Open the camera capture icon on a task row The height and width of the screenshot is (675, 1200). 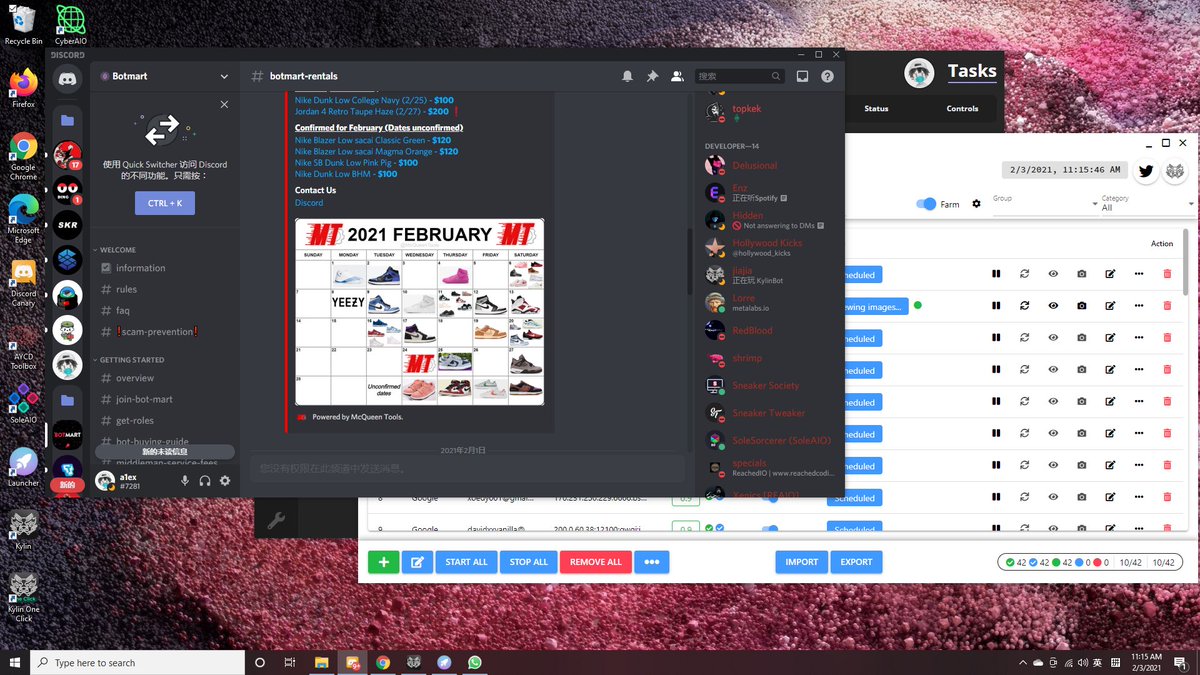pos(1082,274)
